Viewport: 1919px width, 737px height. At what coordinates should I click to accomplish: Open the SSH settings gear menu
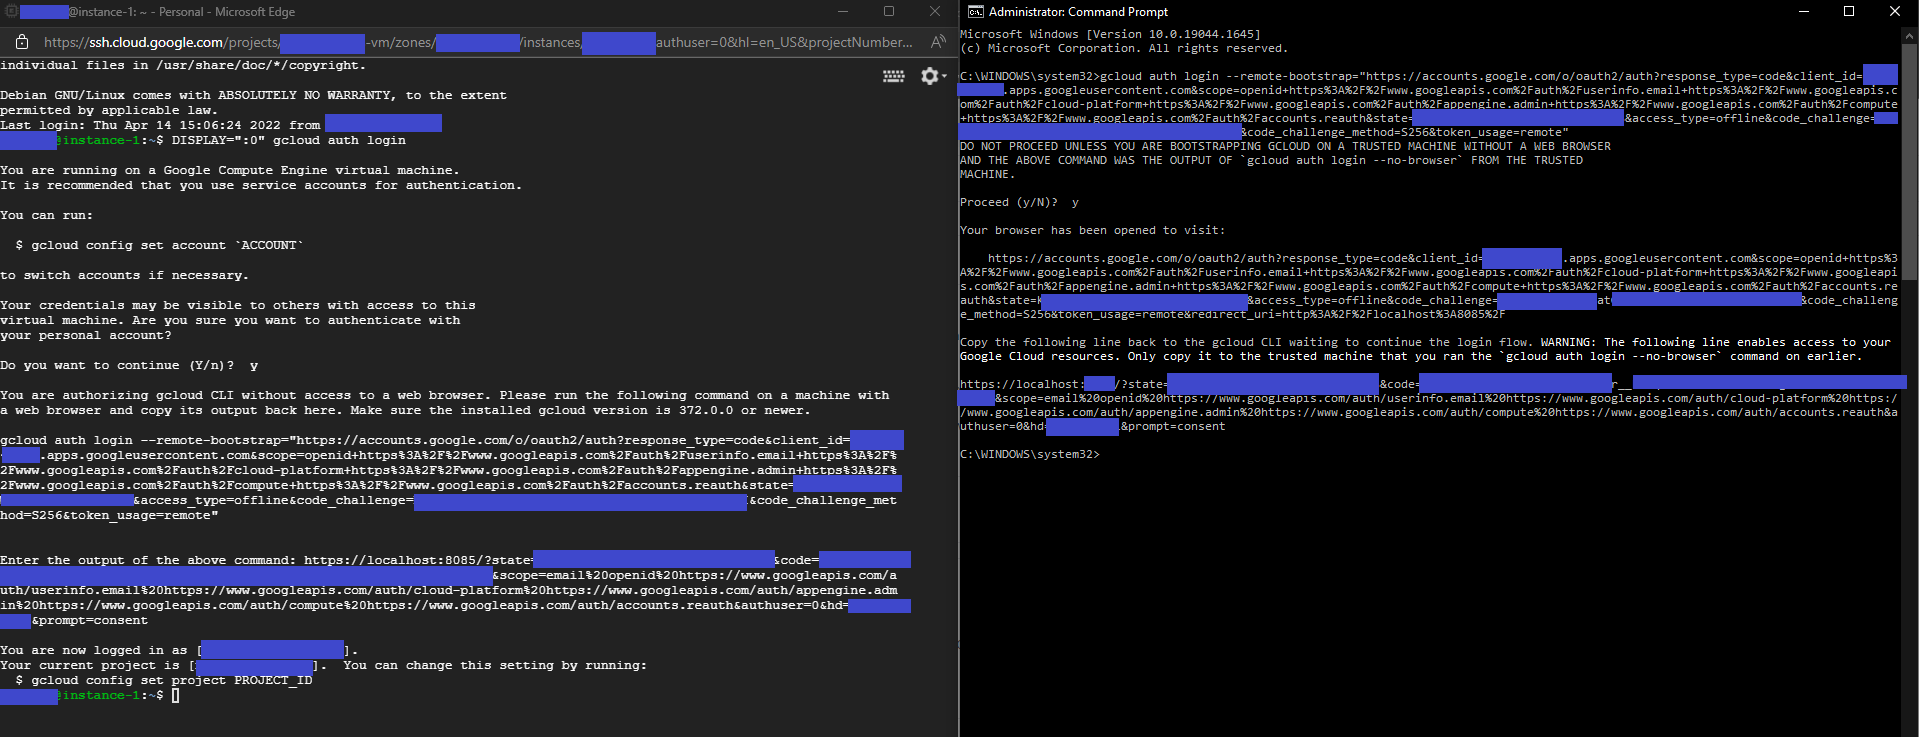[x=931, y=76]
